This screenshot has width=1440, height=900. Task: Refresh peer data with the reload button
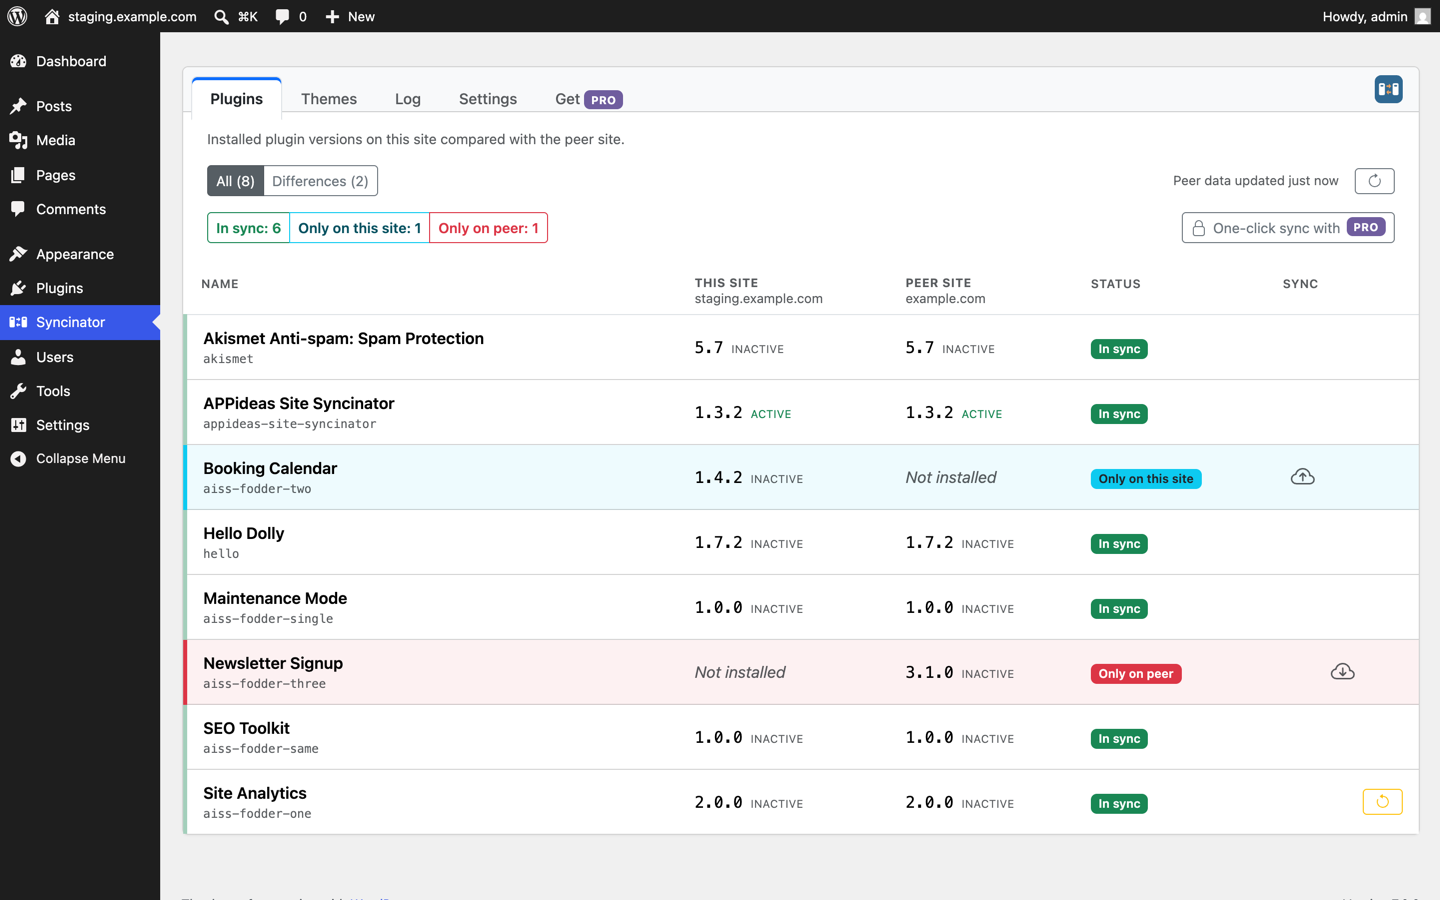pyautogui.click(x=1374, y=181)
